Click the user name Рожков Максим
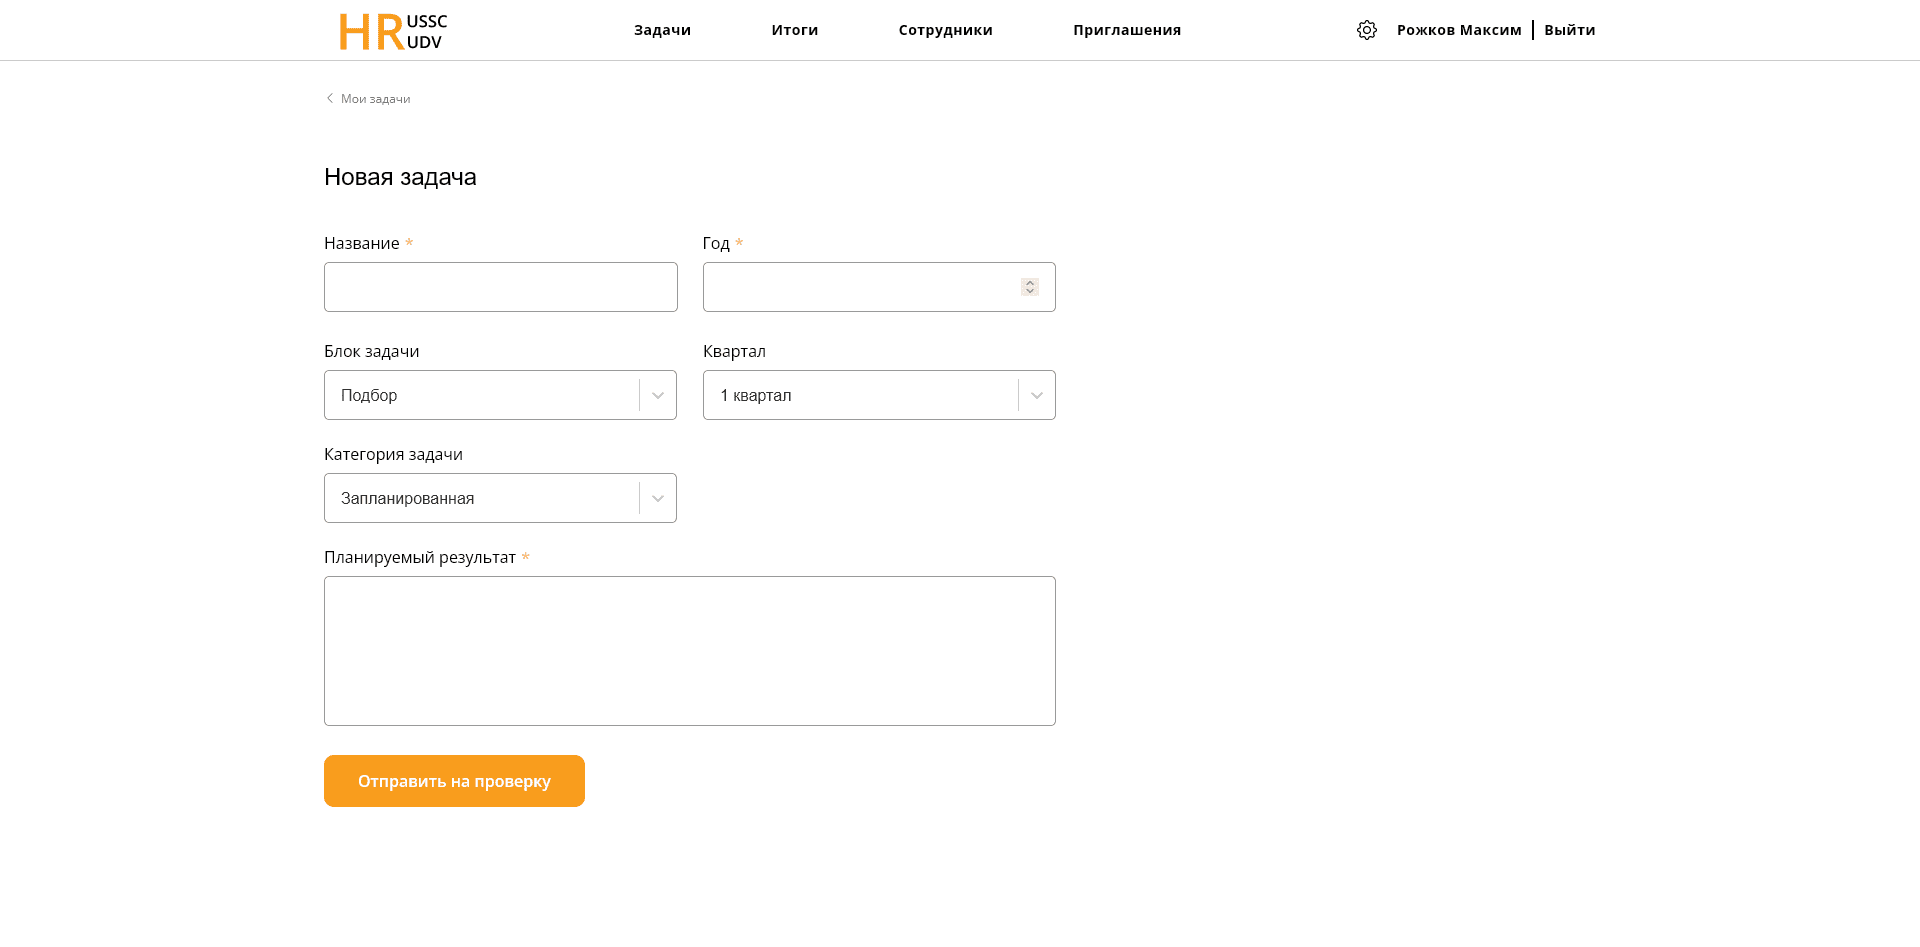The width and height of the screenshot is (1920, 947). (1458, 30)
